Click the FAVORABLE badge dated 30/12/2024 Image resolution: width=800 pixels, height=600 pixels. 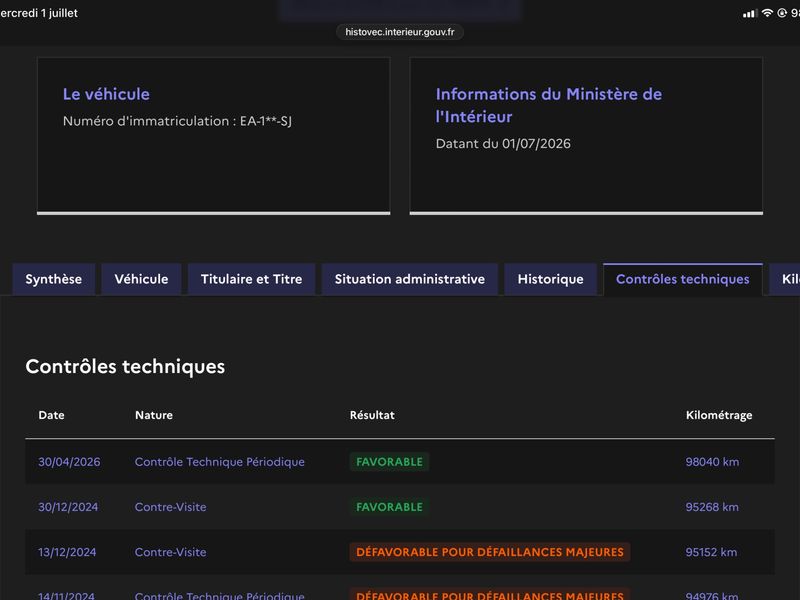pos(389,507)
